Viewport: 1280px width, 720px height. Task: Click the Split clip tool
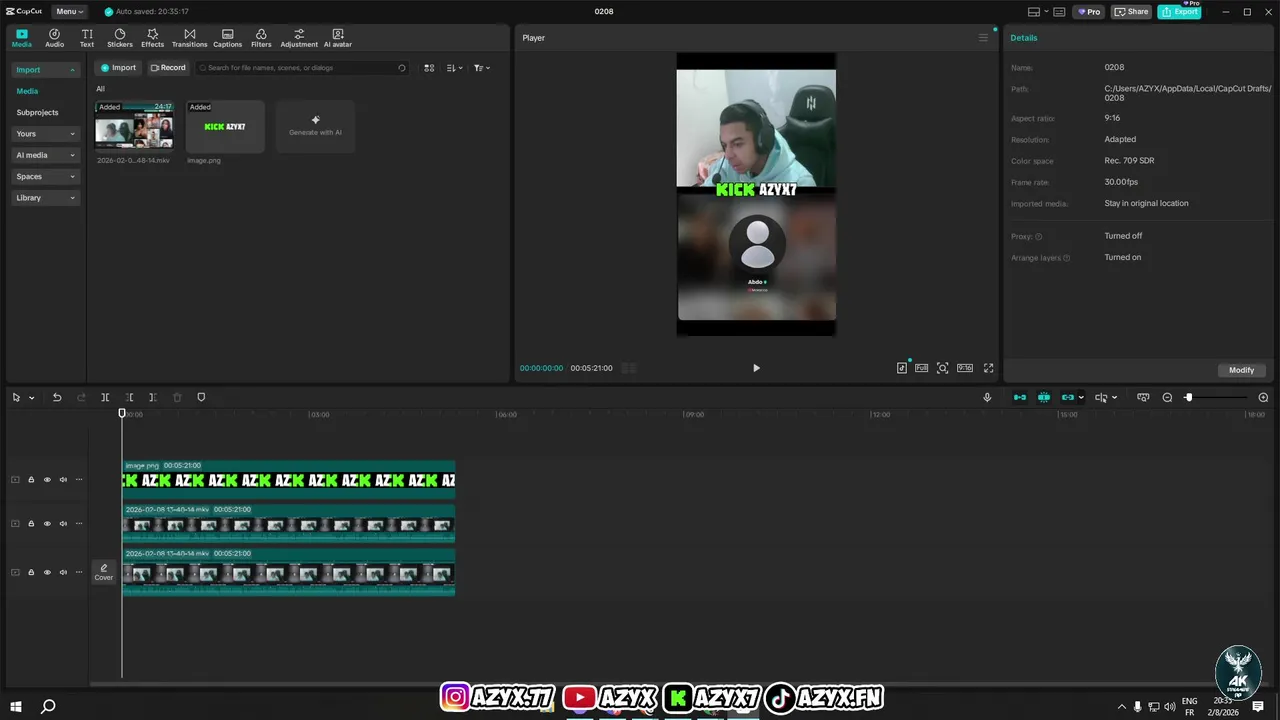[x=105, y=397]
